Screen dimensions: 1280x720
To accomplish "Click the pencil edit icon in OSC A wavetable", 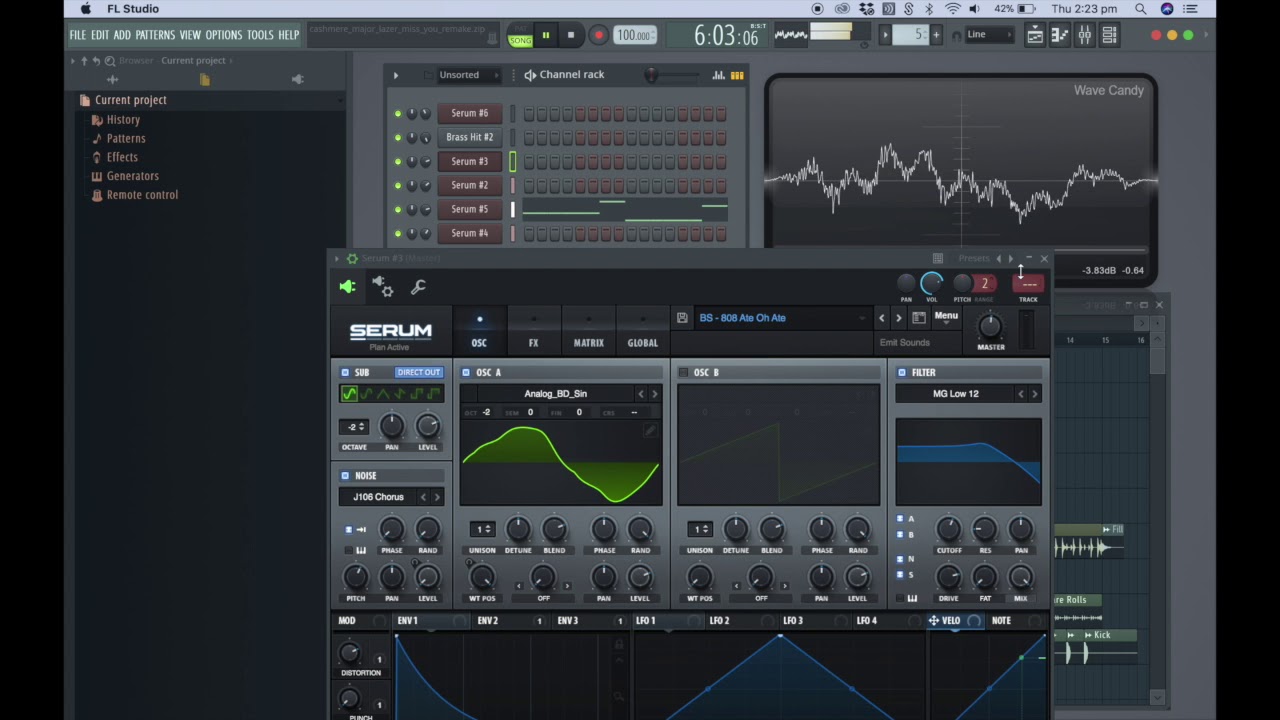I will tap(649, 430).
